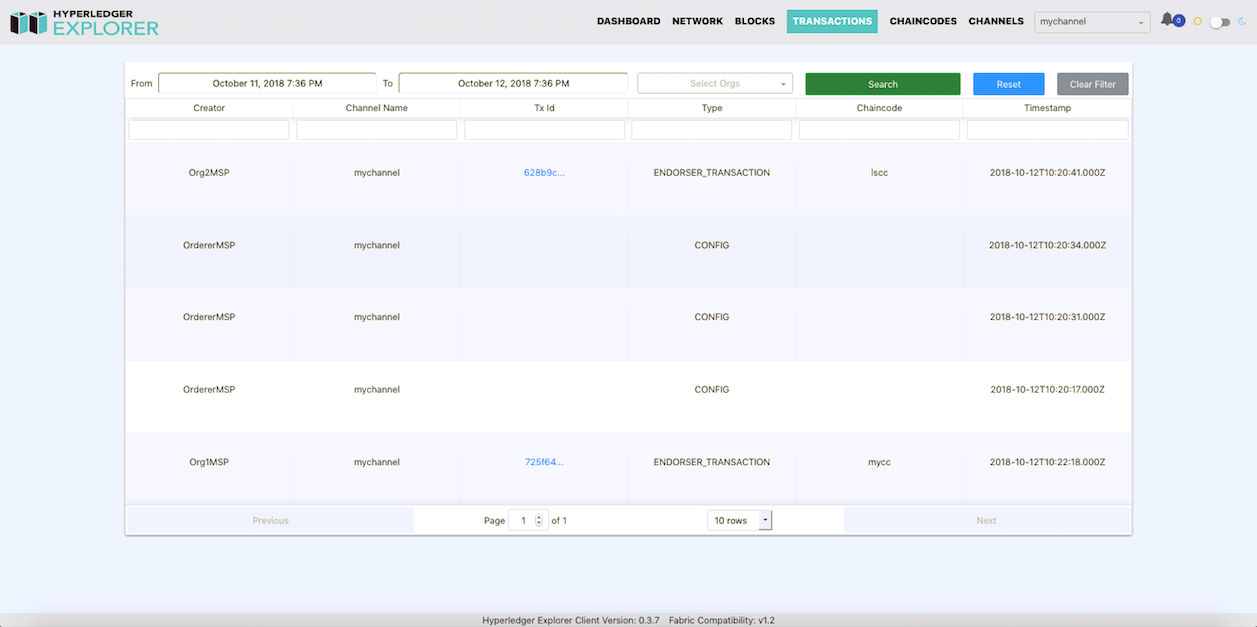
Task: Sort by the Creator column header
Action: click(x=209, y=107)
